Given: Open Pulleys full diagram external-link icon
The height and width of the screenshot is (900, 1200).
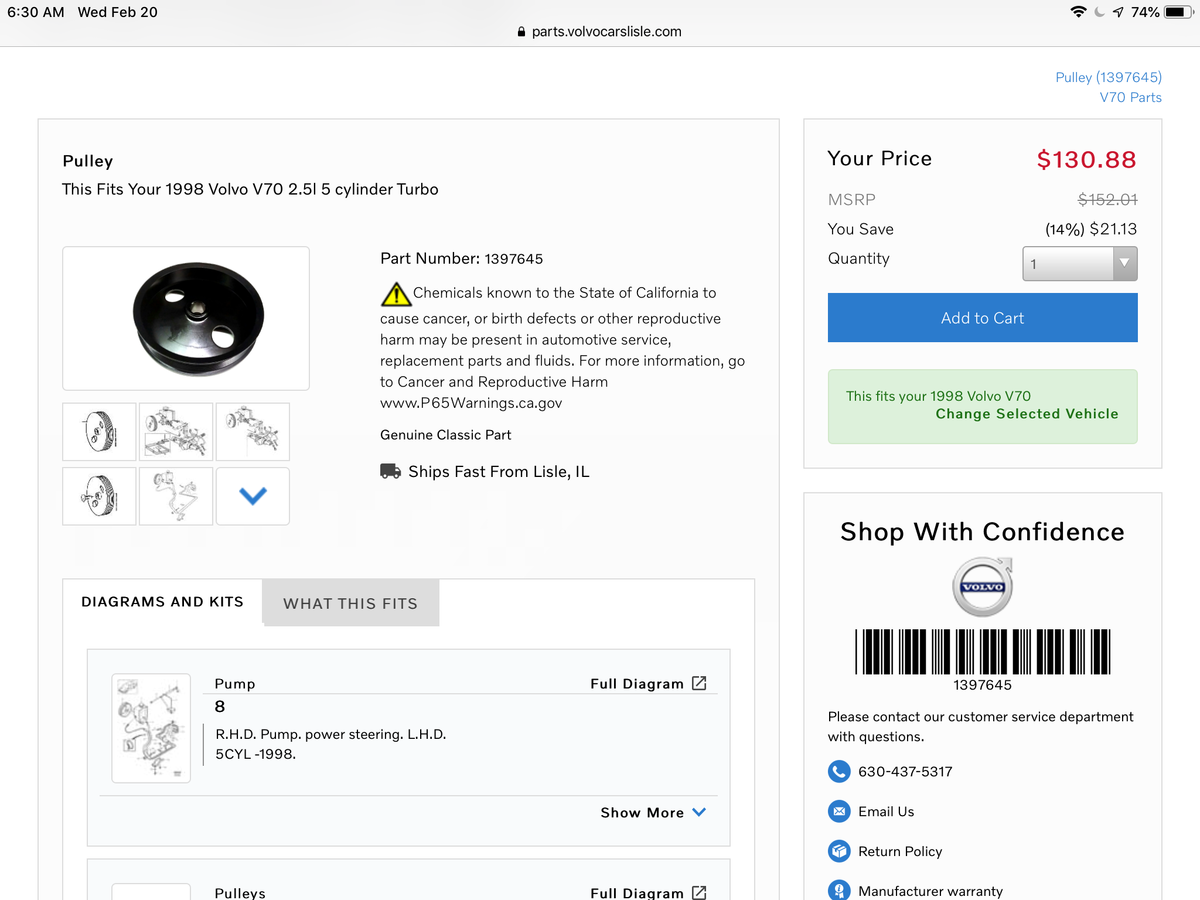Looking at the screenshot, I should pyautogui.click(x=699, y=892).
